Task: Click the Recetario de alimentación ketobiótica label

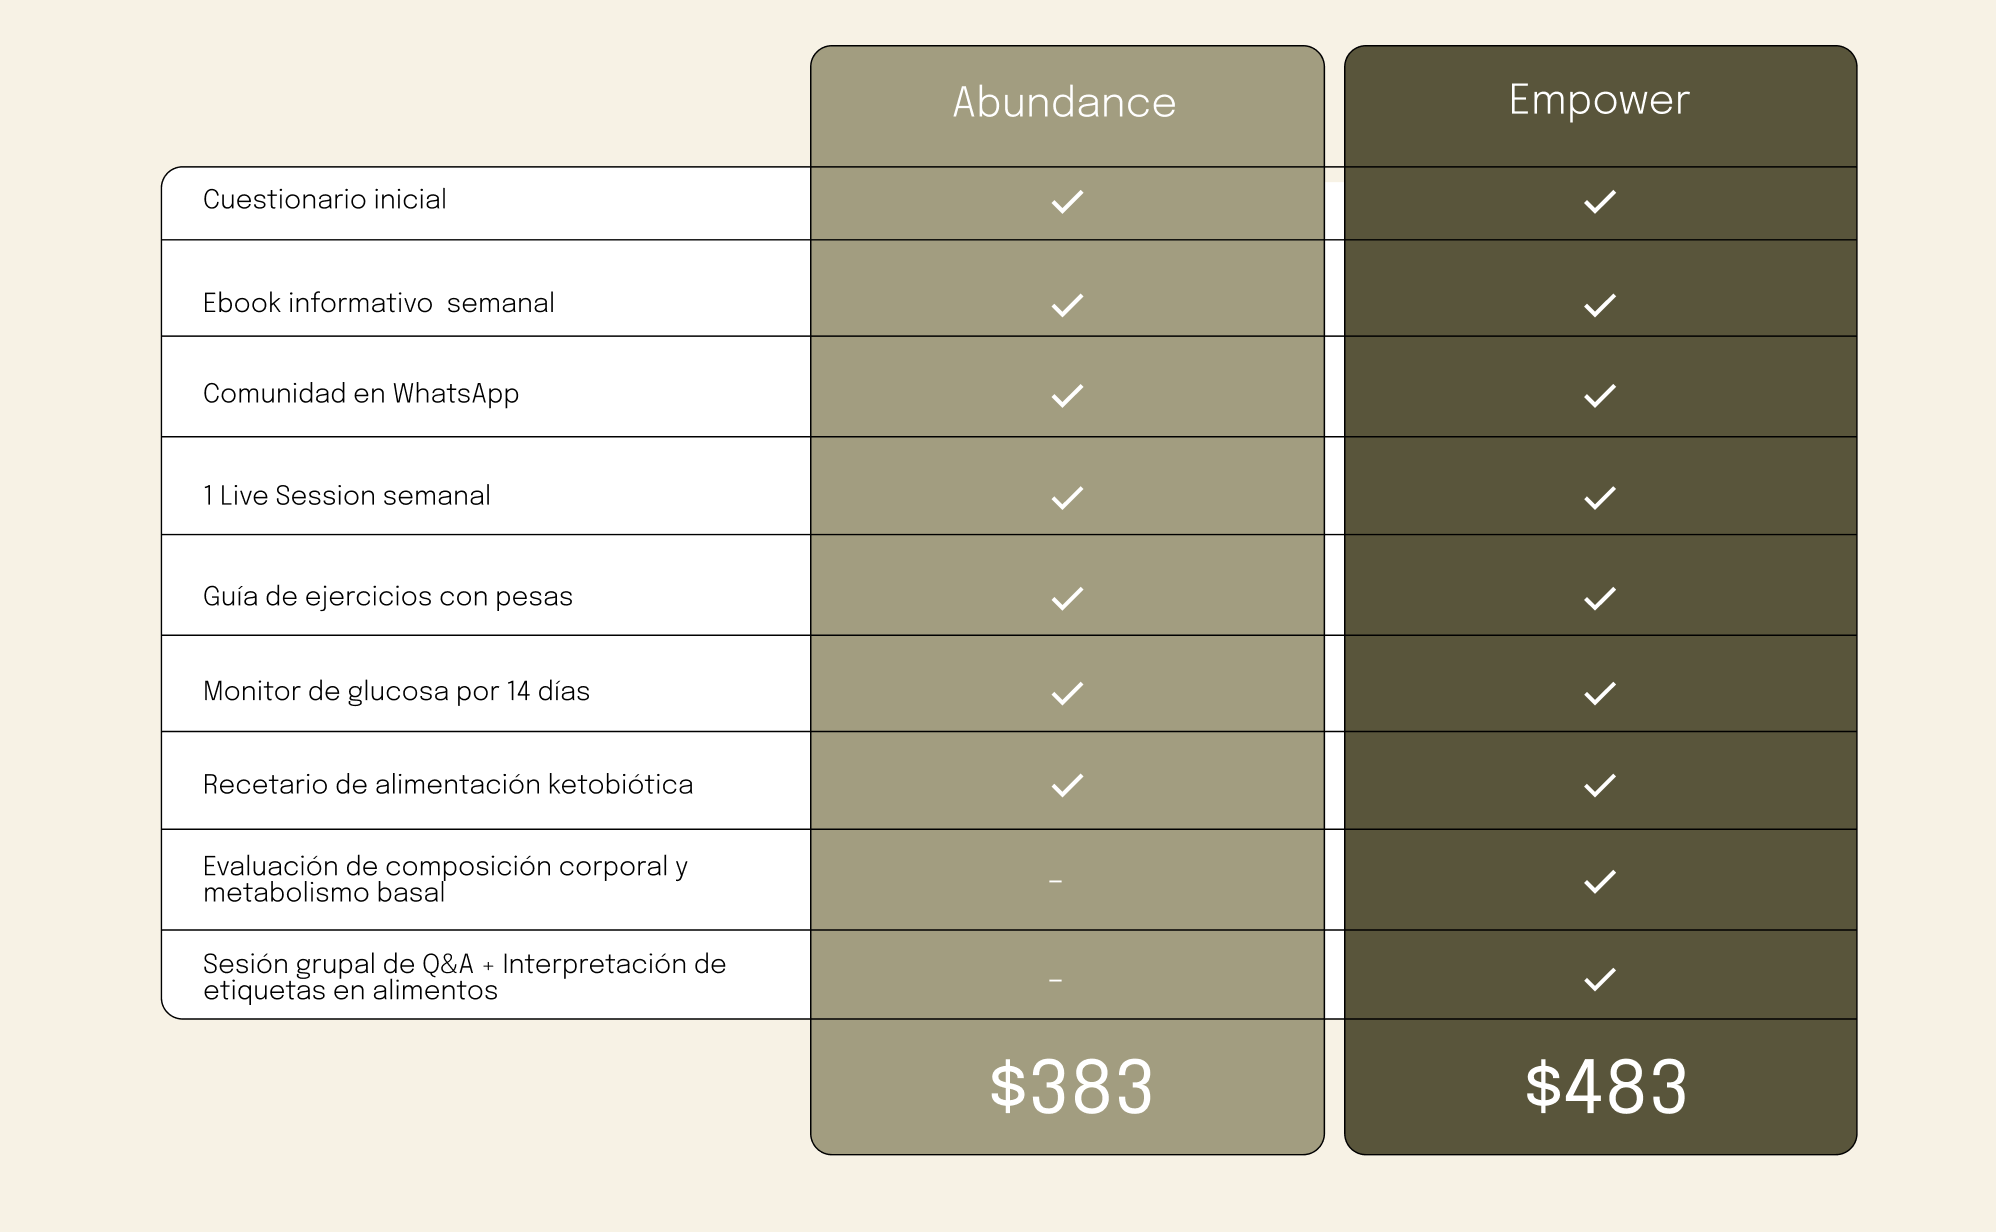Action: [448, 785]
